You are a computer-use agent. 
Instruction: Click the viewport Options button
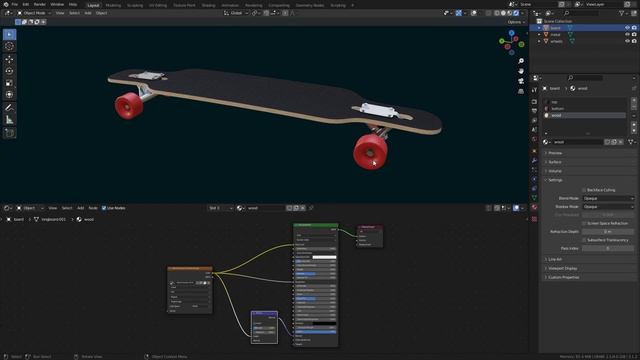pos(516,22)
